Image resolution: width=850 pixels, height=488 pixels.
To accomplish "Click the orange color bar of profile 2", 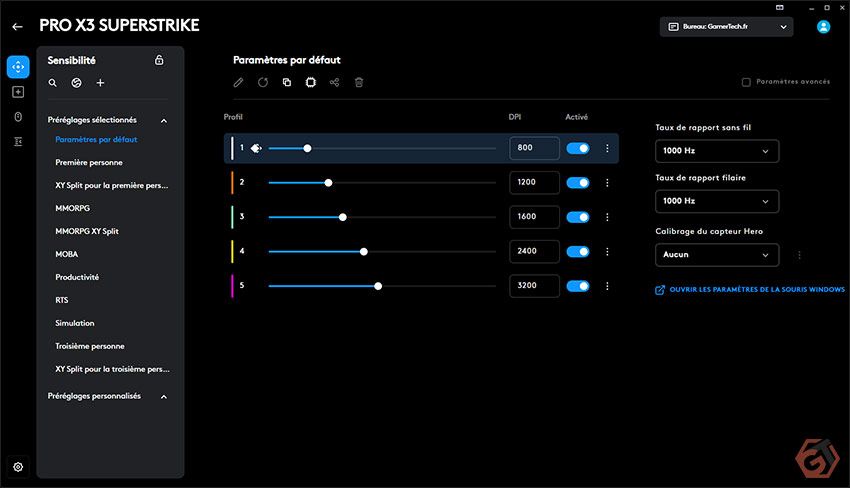I will [x=232, y=183].
